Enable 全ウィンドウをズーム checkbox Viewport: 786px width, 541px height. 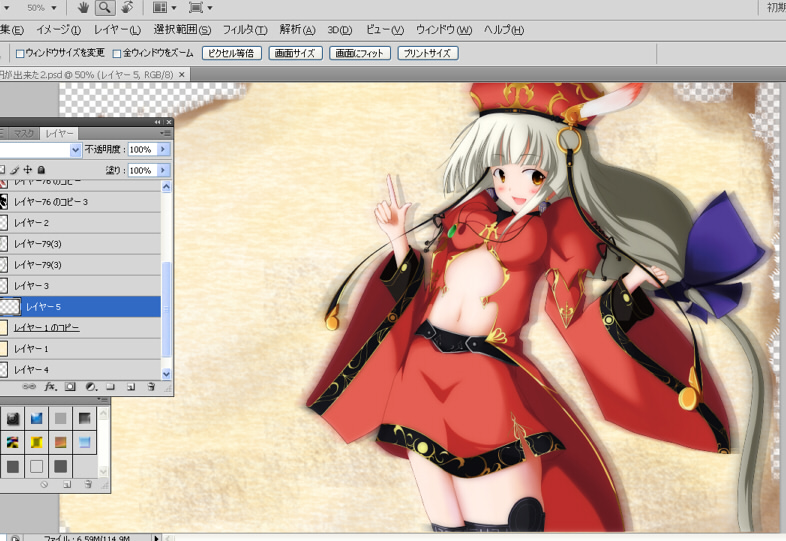117,53
